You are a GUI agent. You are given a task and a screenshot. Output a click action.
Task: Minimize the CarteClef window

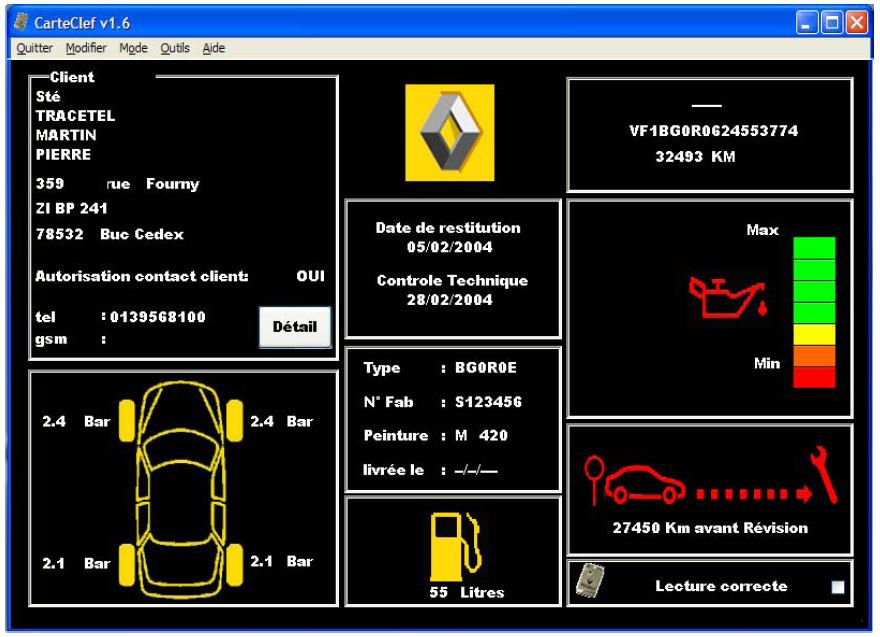point(806,23)
